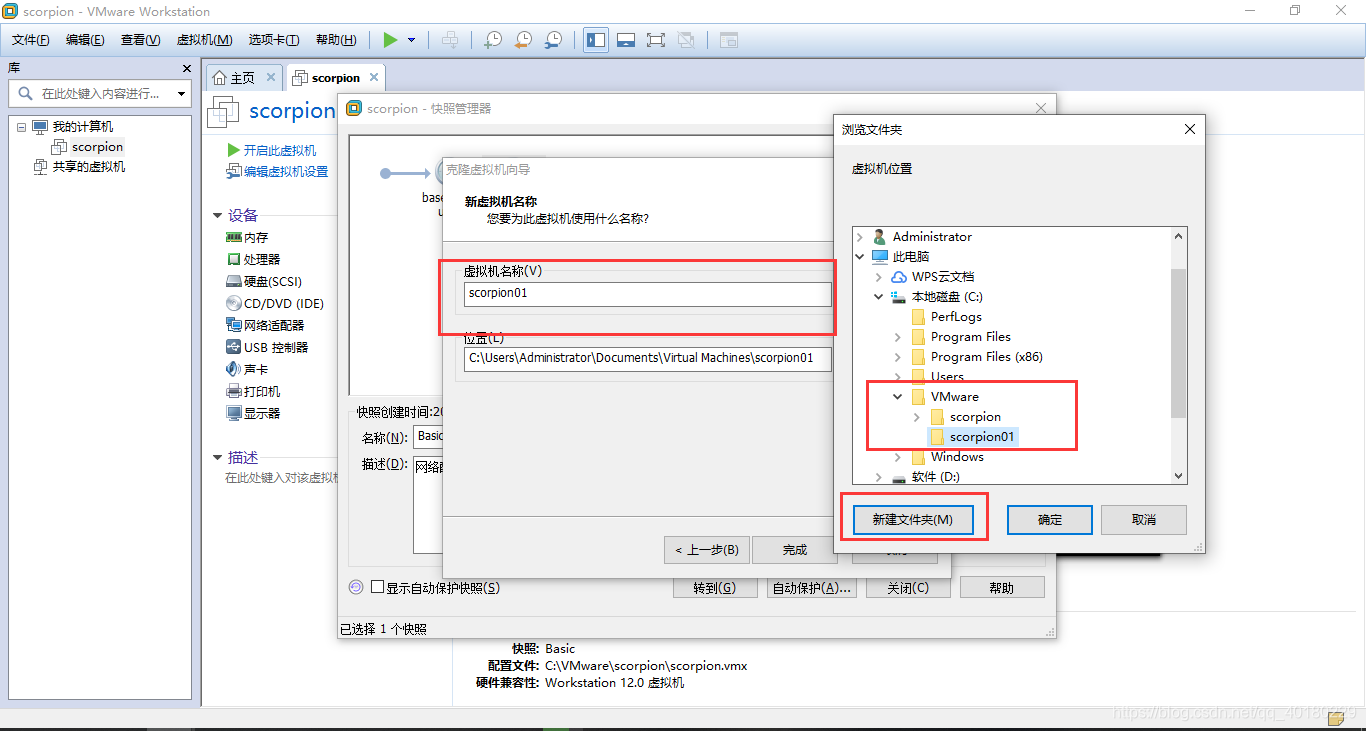Open the library search filter dropdown arrow
The width and height of the screenshot is (1366, 731).
tap(181, 93)
